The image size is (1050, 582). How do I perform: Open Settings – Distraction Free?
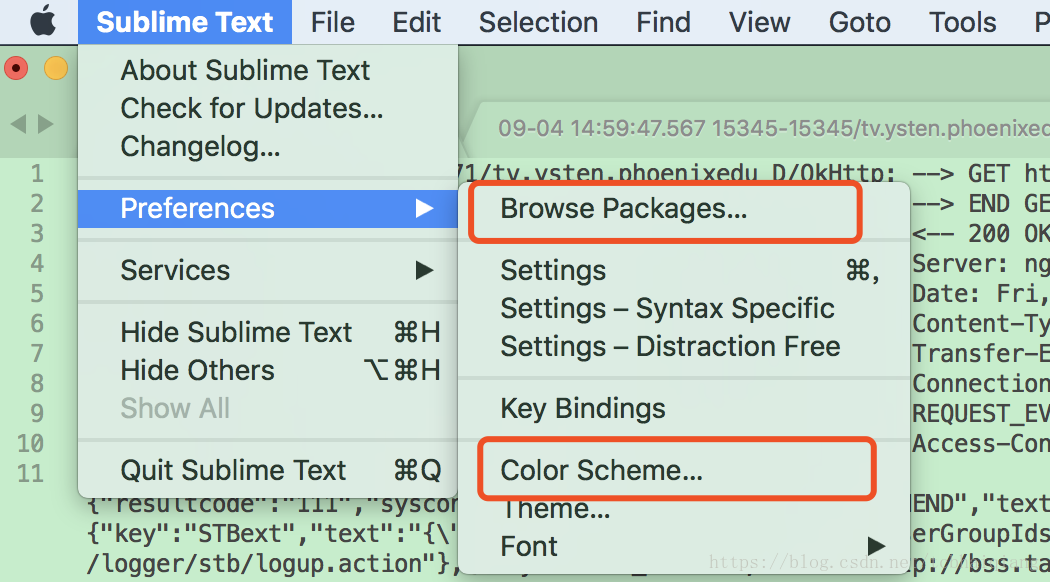[x=684, y=347]
